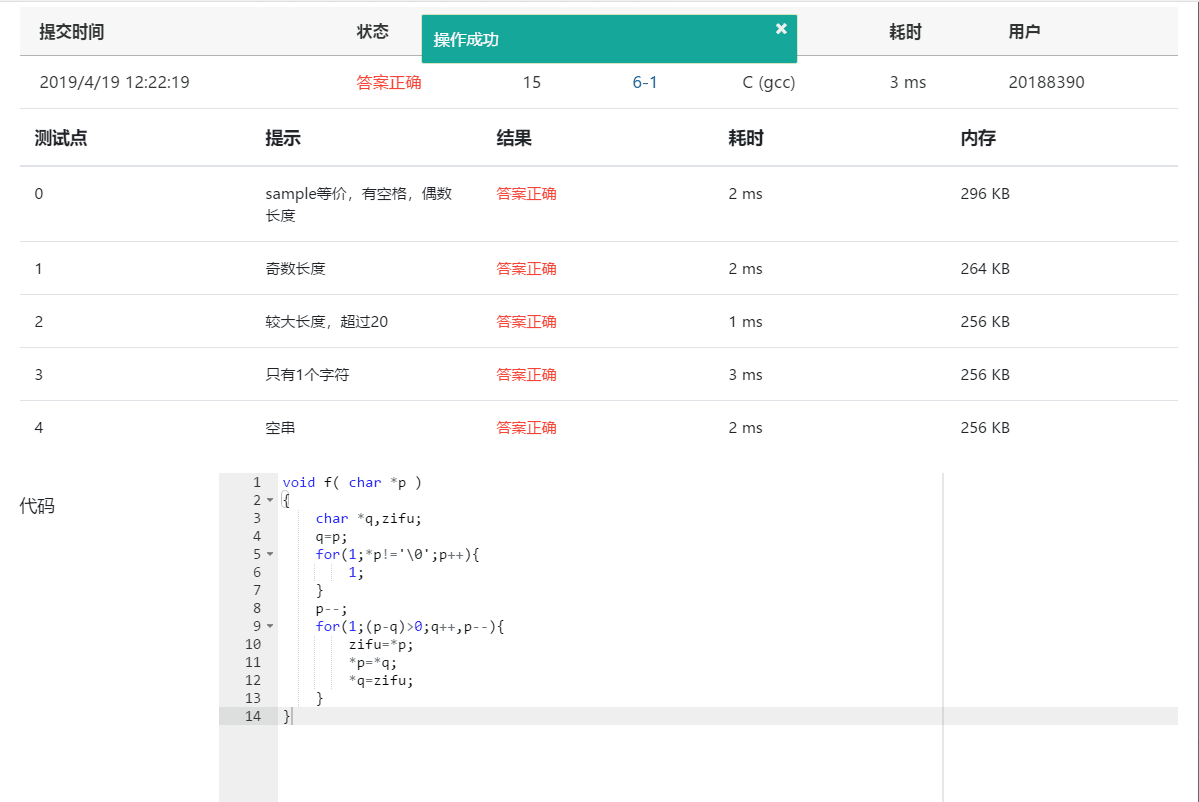Click the 答案正确 result for 空串 row
The width and height of the screenshot is (1199, 802).
(526, 428)
